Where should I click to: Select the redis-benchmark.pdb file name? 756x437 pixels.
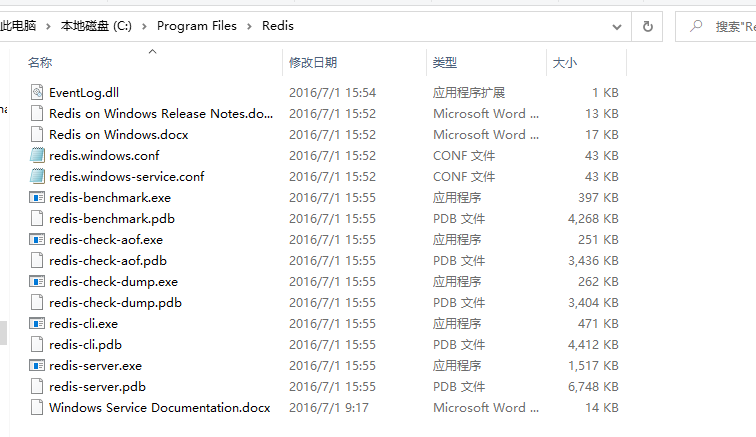112,218
